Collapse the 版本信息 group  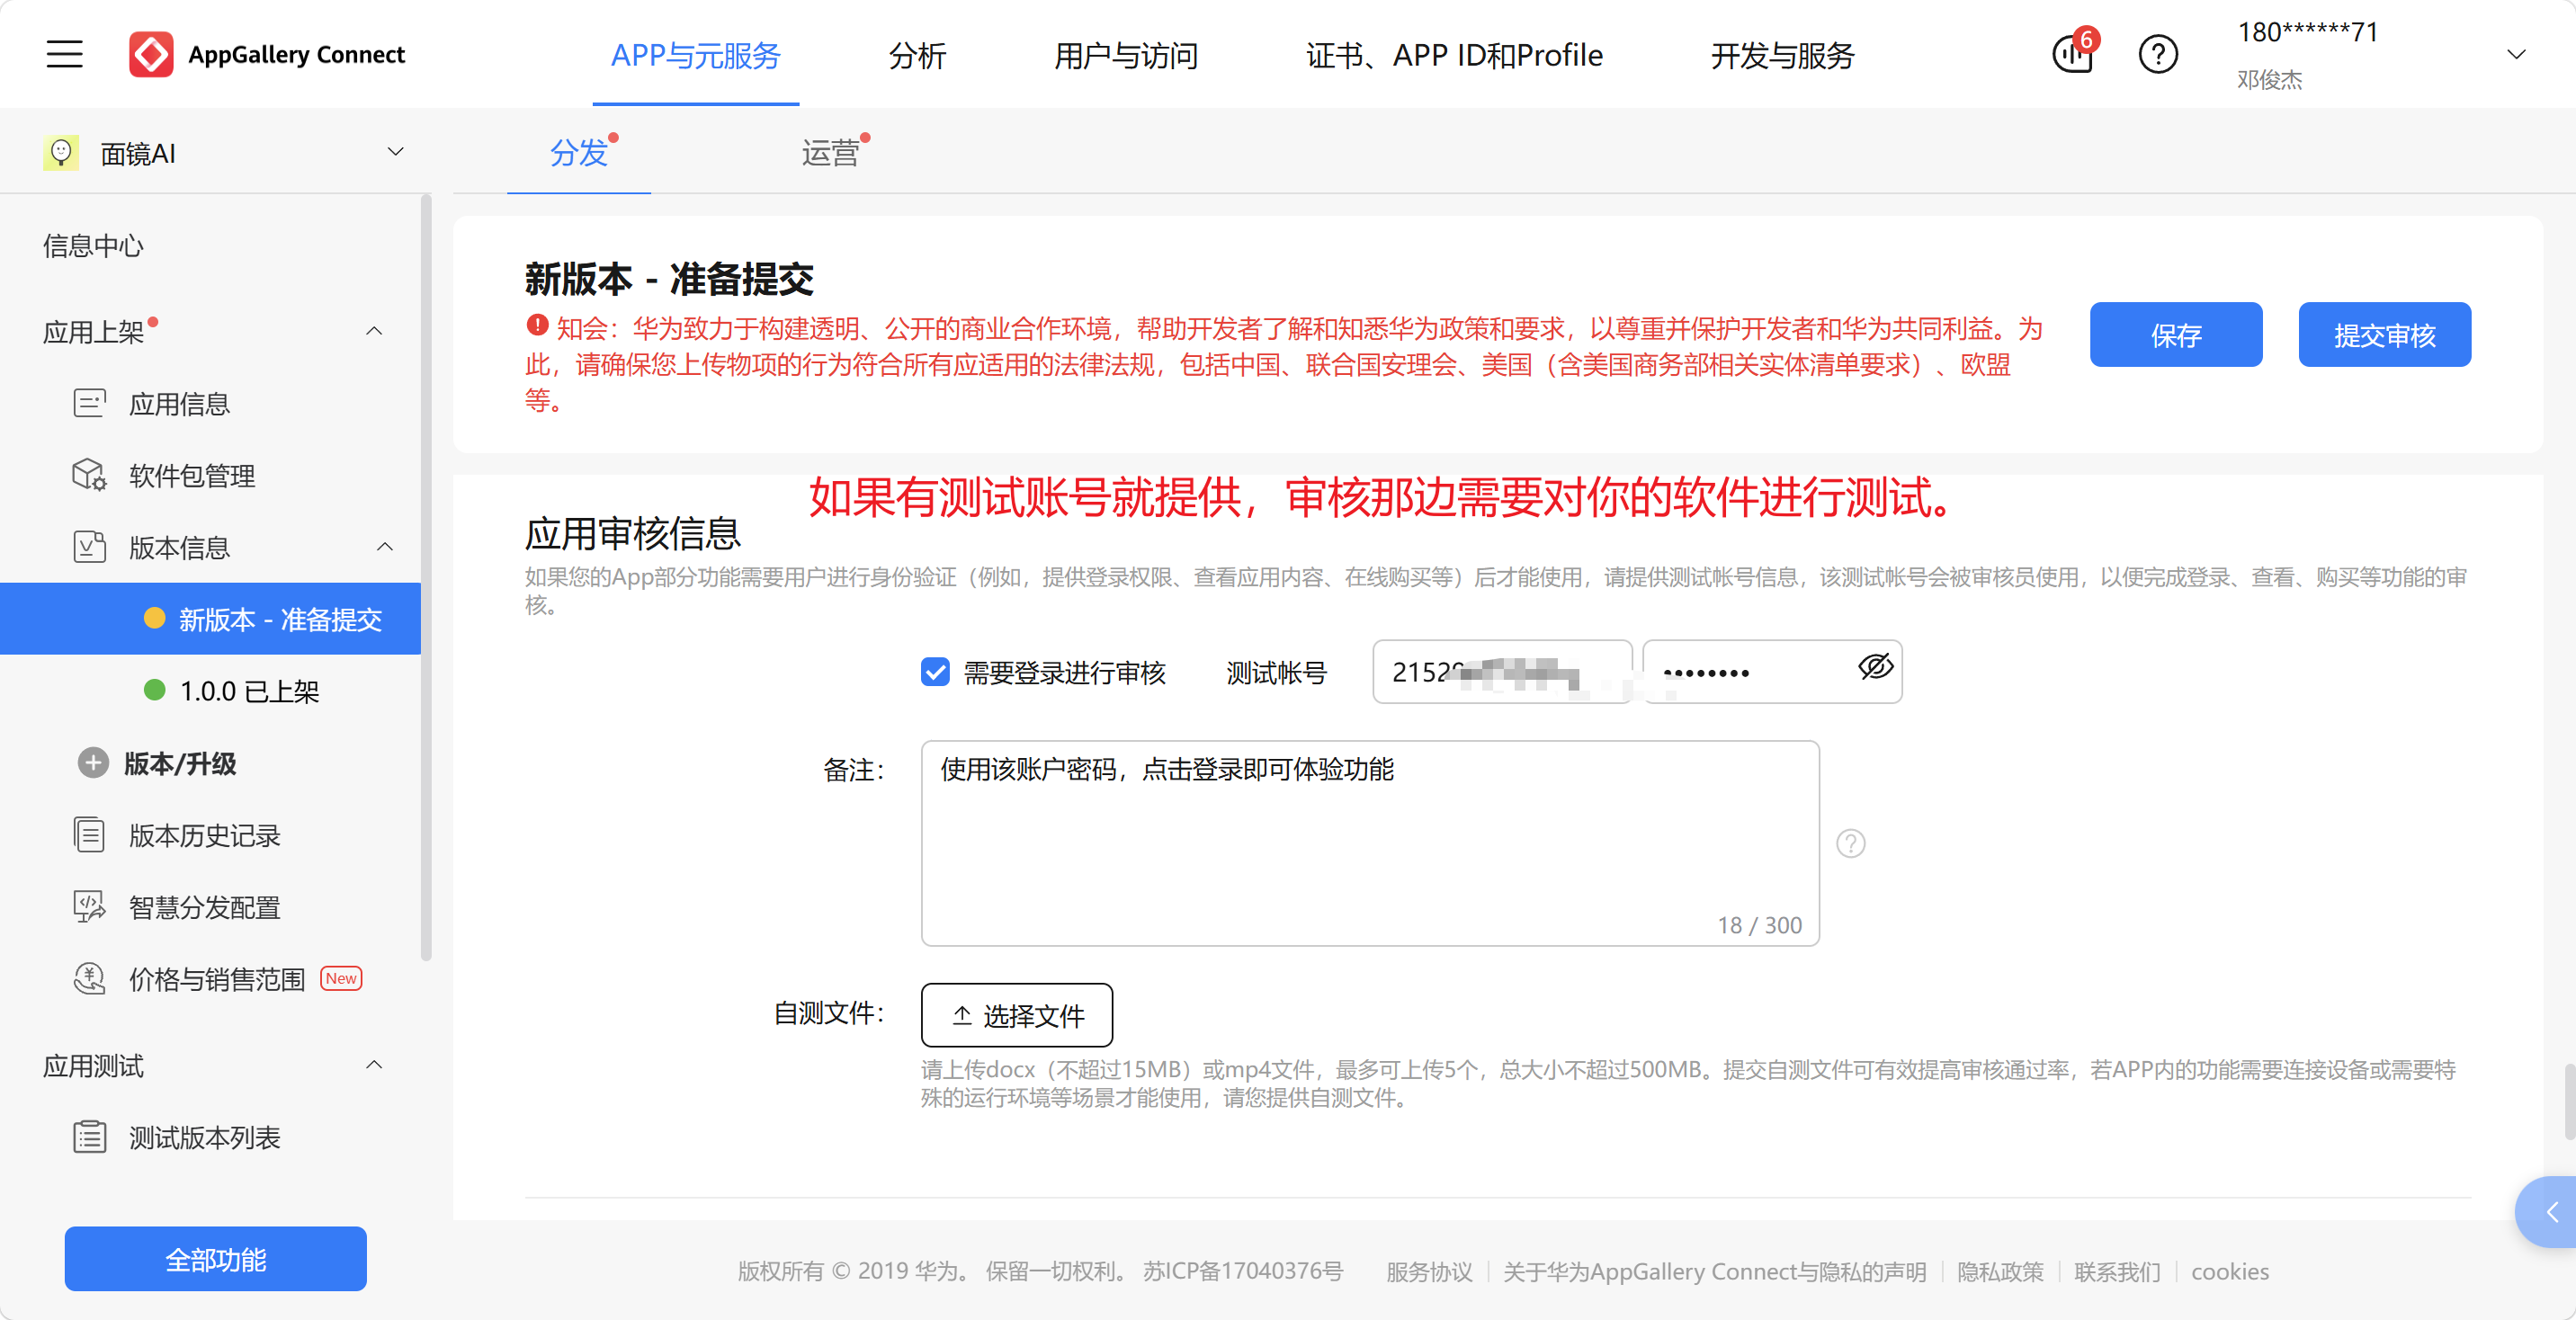(x=385, y=547)
